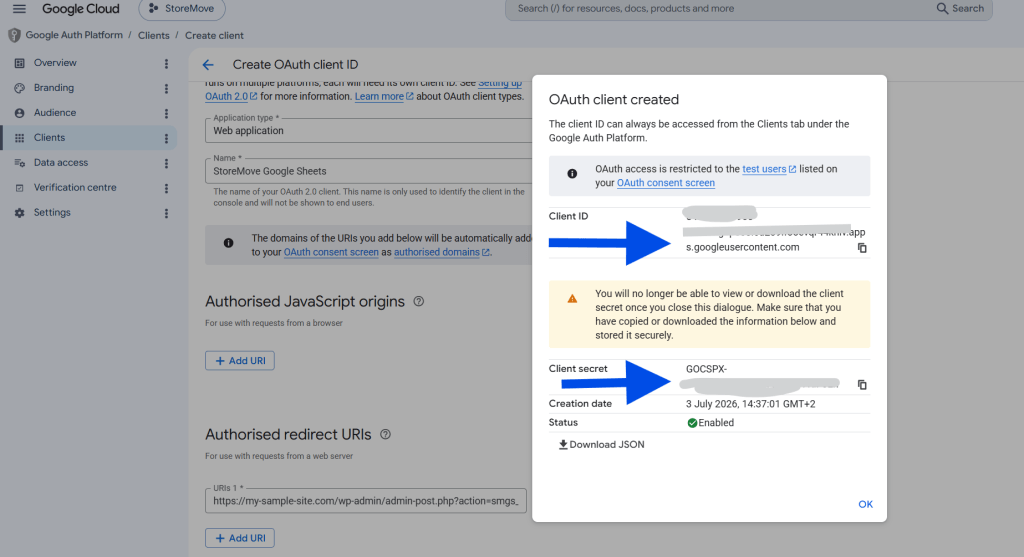Image resolution: width=1024 pixels, height=557 pixels.
Task: Open the Clients item's overflow menu
Action: coord(166,138)
